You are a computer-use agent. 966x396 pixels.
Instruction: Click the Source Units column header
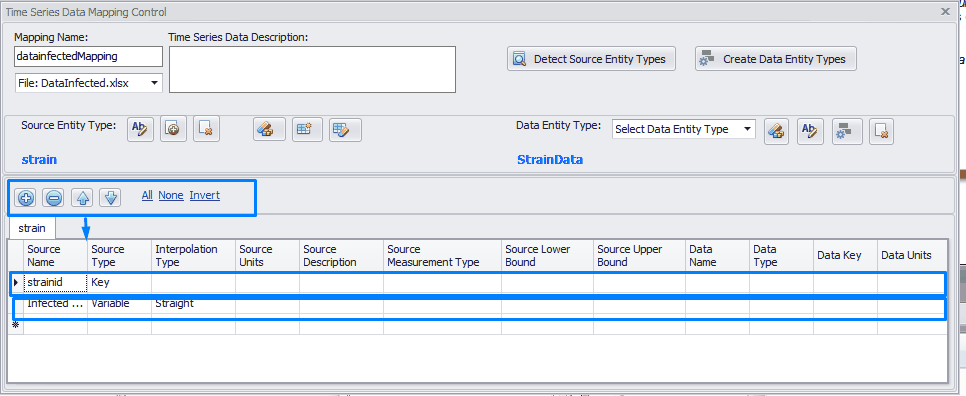coord(267,256)
